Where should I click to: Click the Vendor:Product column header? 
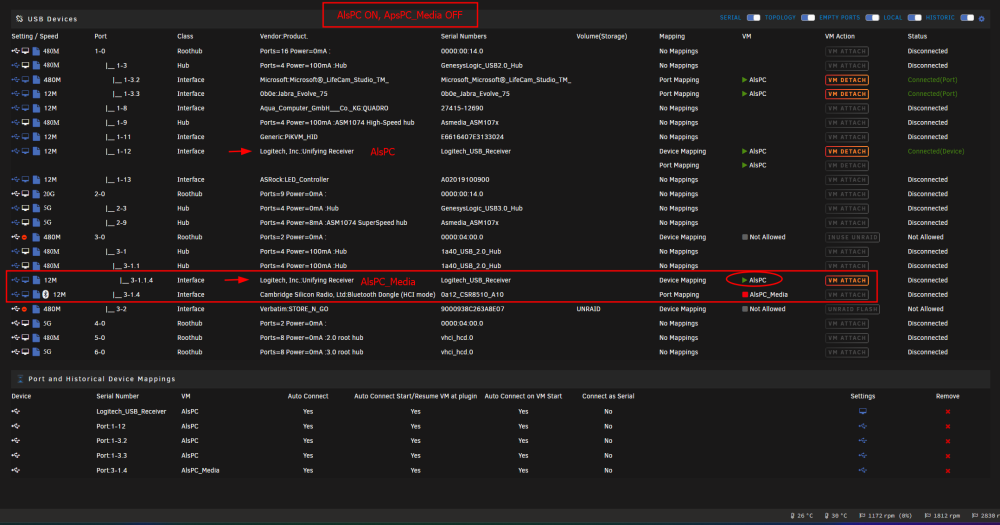pyautogui.click(x=284, y=36)
